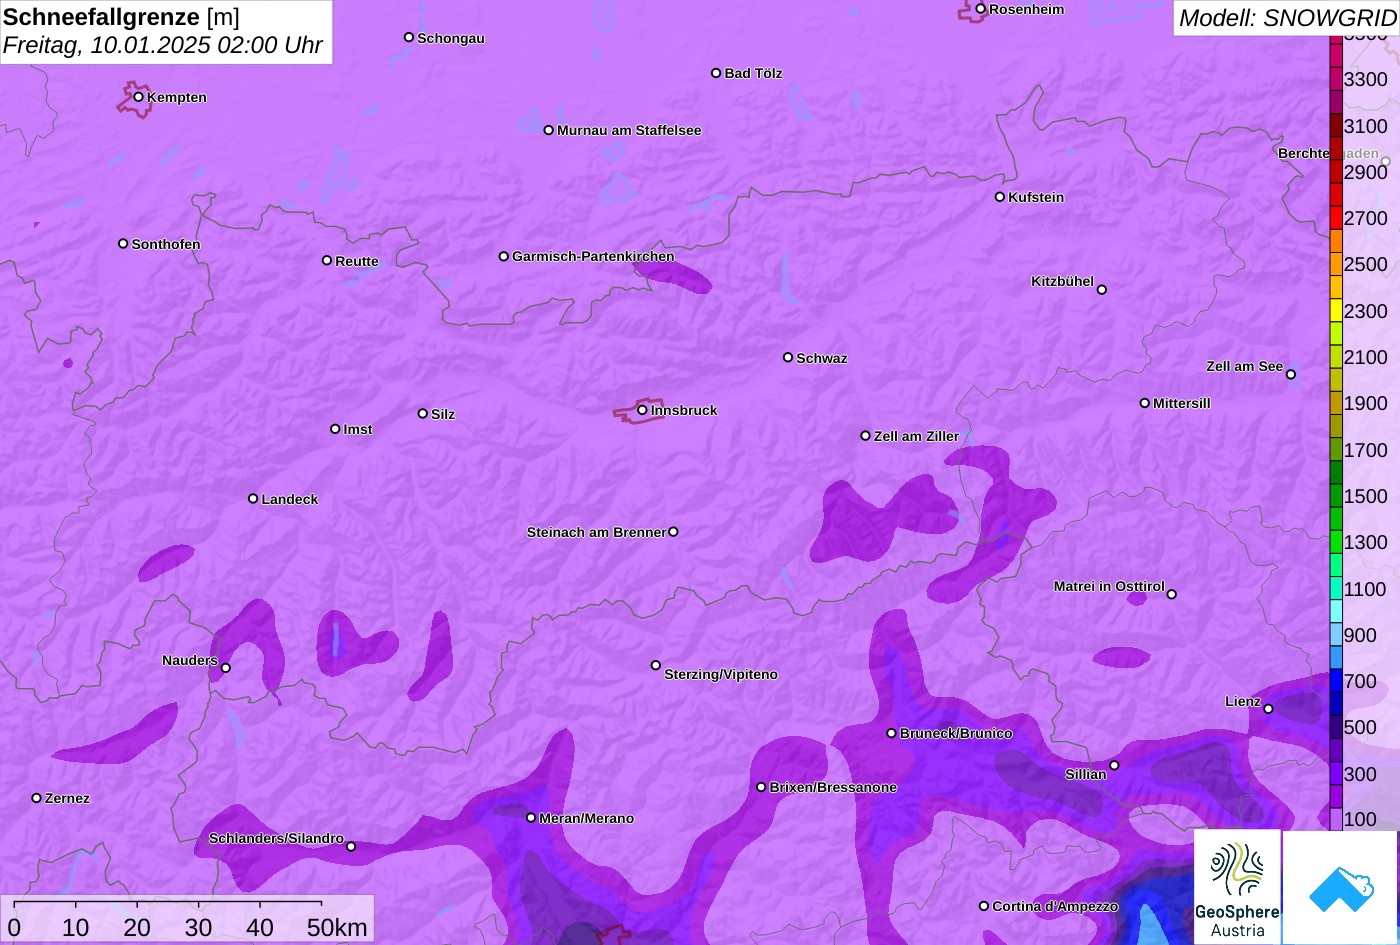This screenshot has height=945, width=1400.
Task: Click the Nauders marker dot
Action: click(226, 668)
